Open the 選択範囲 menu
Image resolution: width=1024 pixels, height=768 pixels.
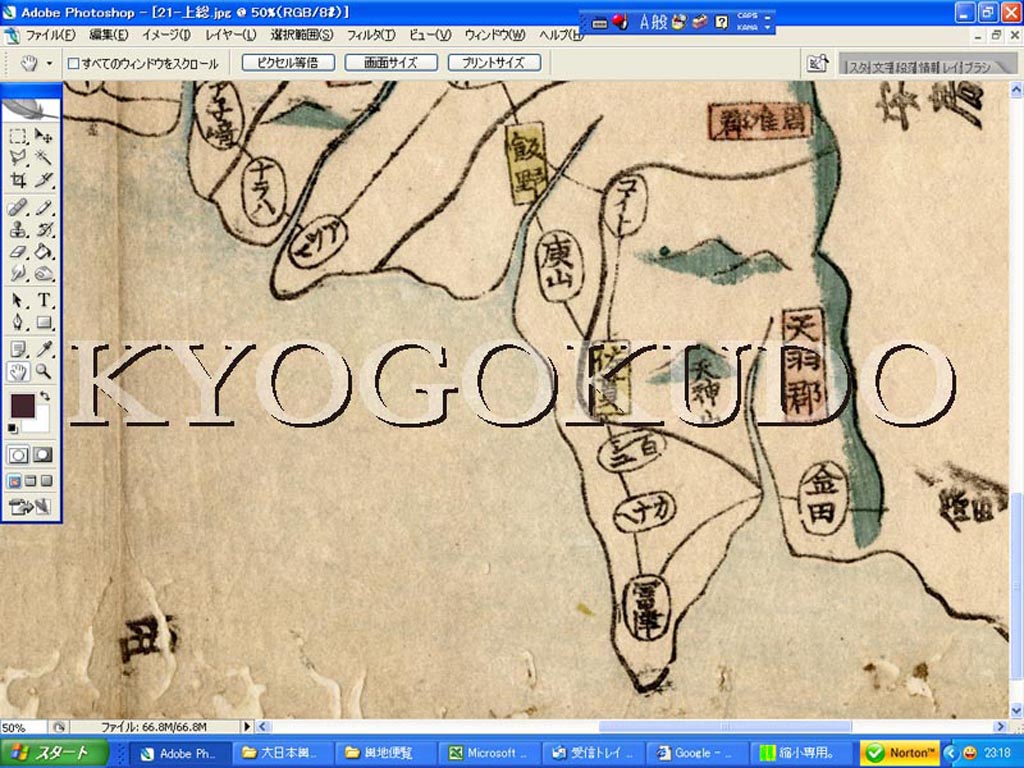302,35
